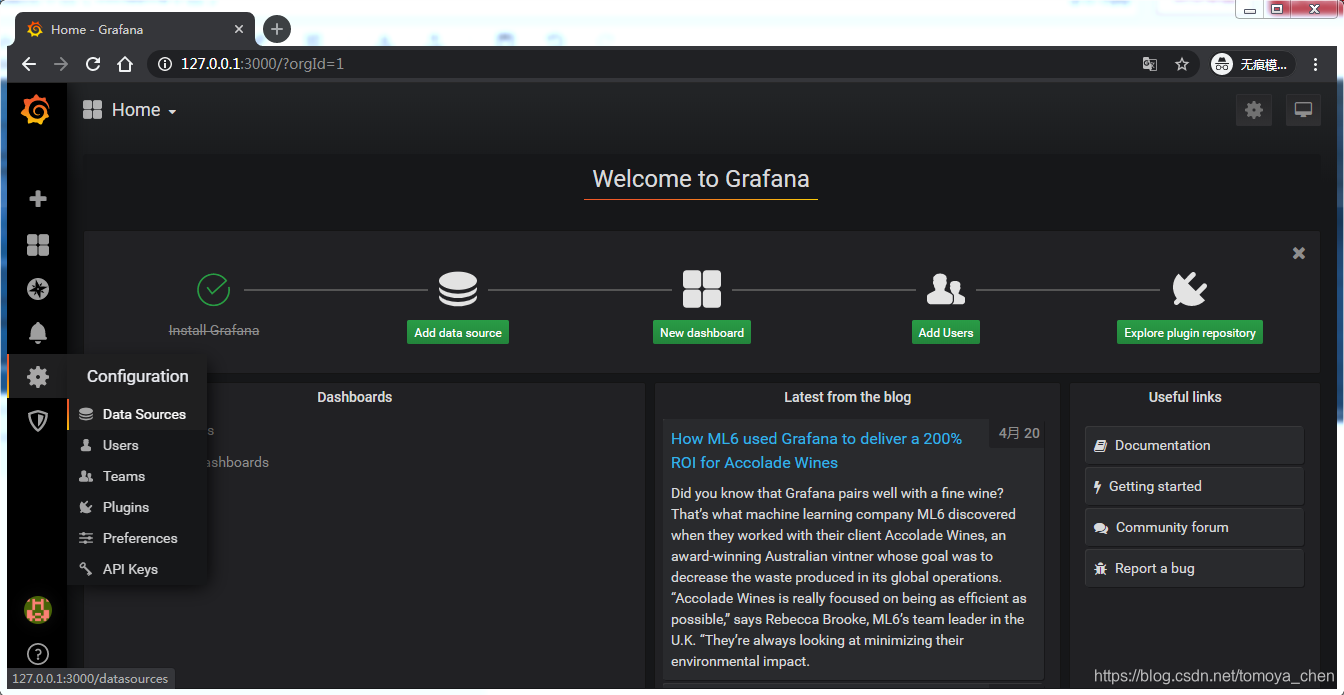
Task: Click the Dashboards panel heading
Action: (x=355, y=397)
